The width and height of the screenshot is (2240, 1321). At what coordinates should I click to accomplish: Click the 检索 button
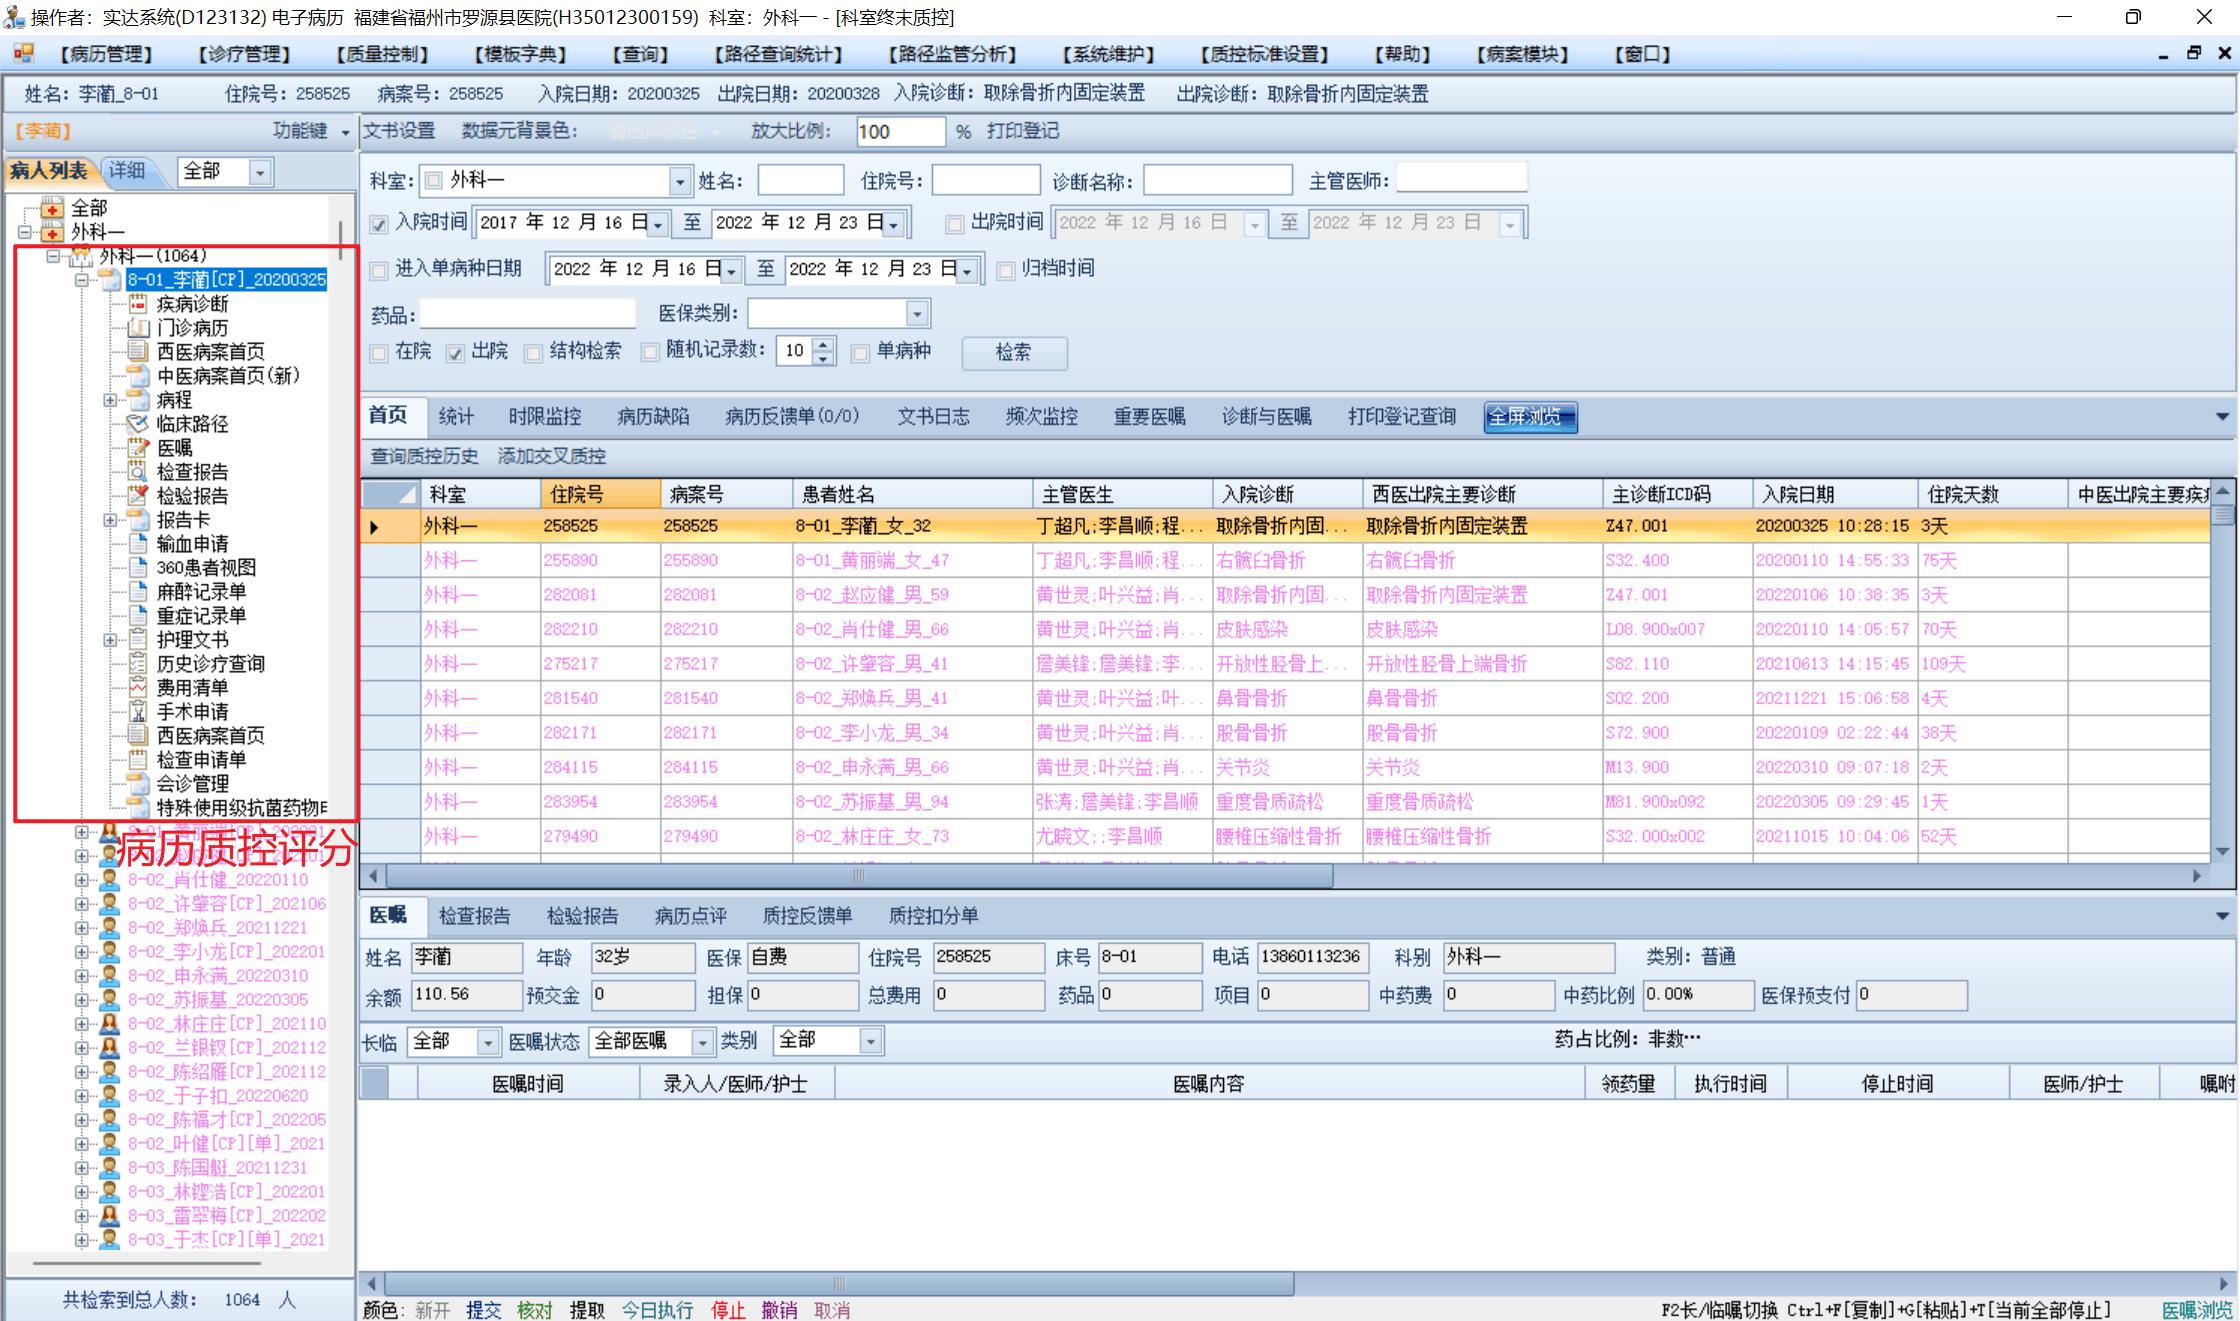(x=1013, y=353)
